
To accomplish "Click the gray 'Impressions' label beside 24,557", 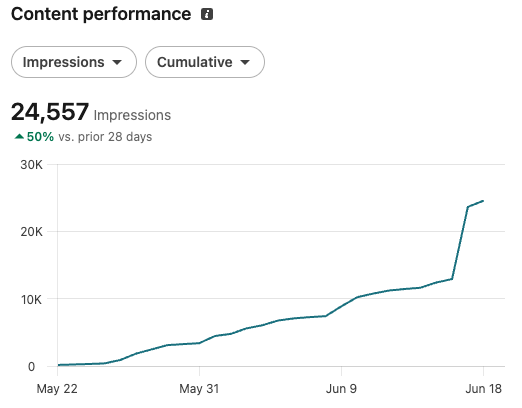I will (132, 115).
